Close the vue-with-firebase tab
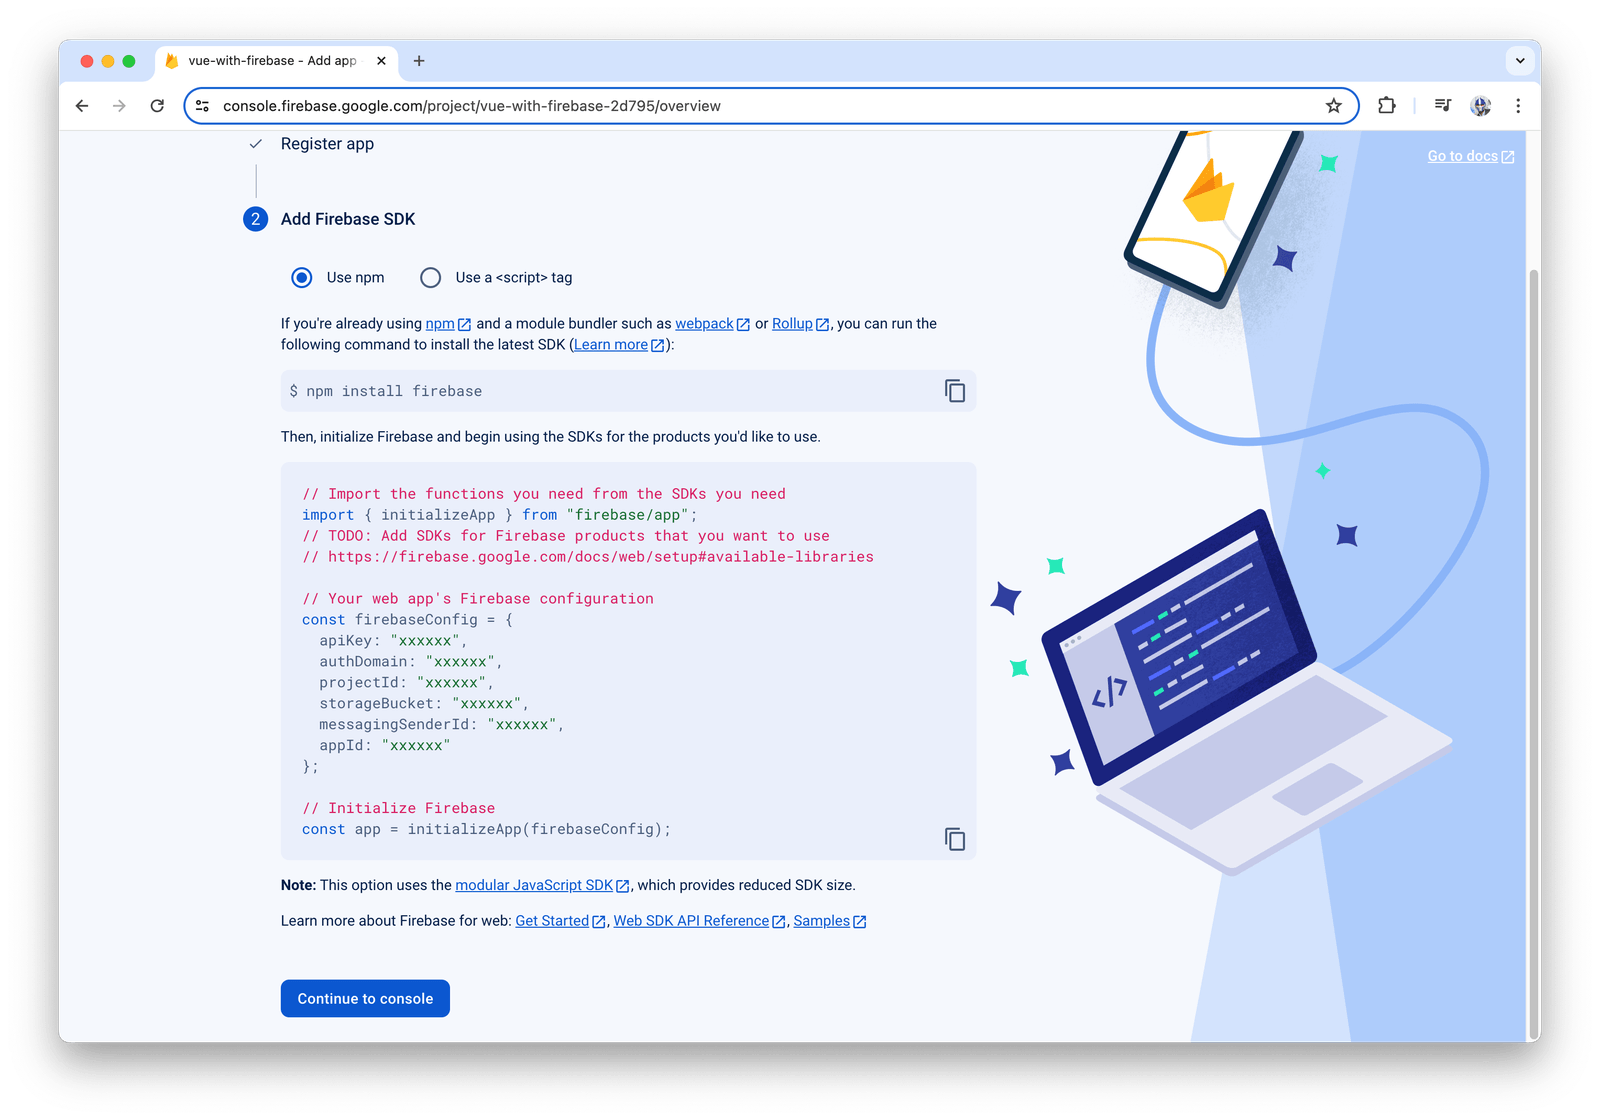 coord(381,61)
